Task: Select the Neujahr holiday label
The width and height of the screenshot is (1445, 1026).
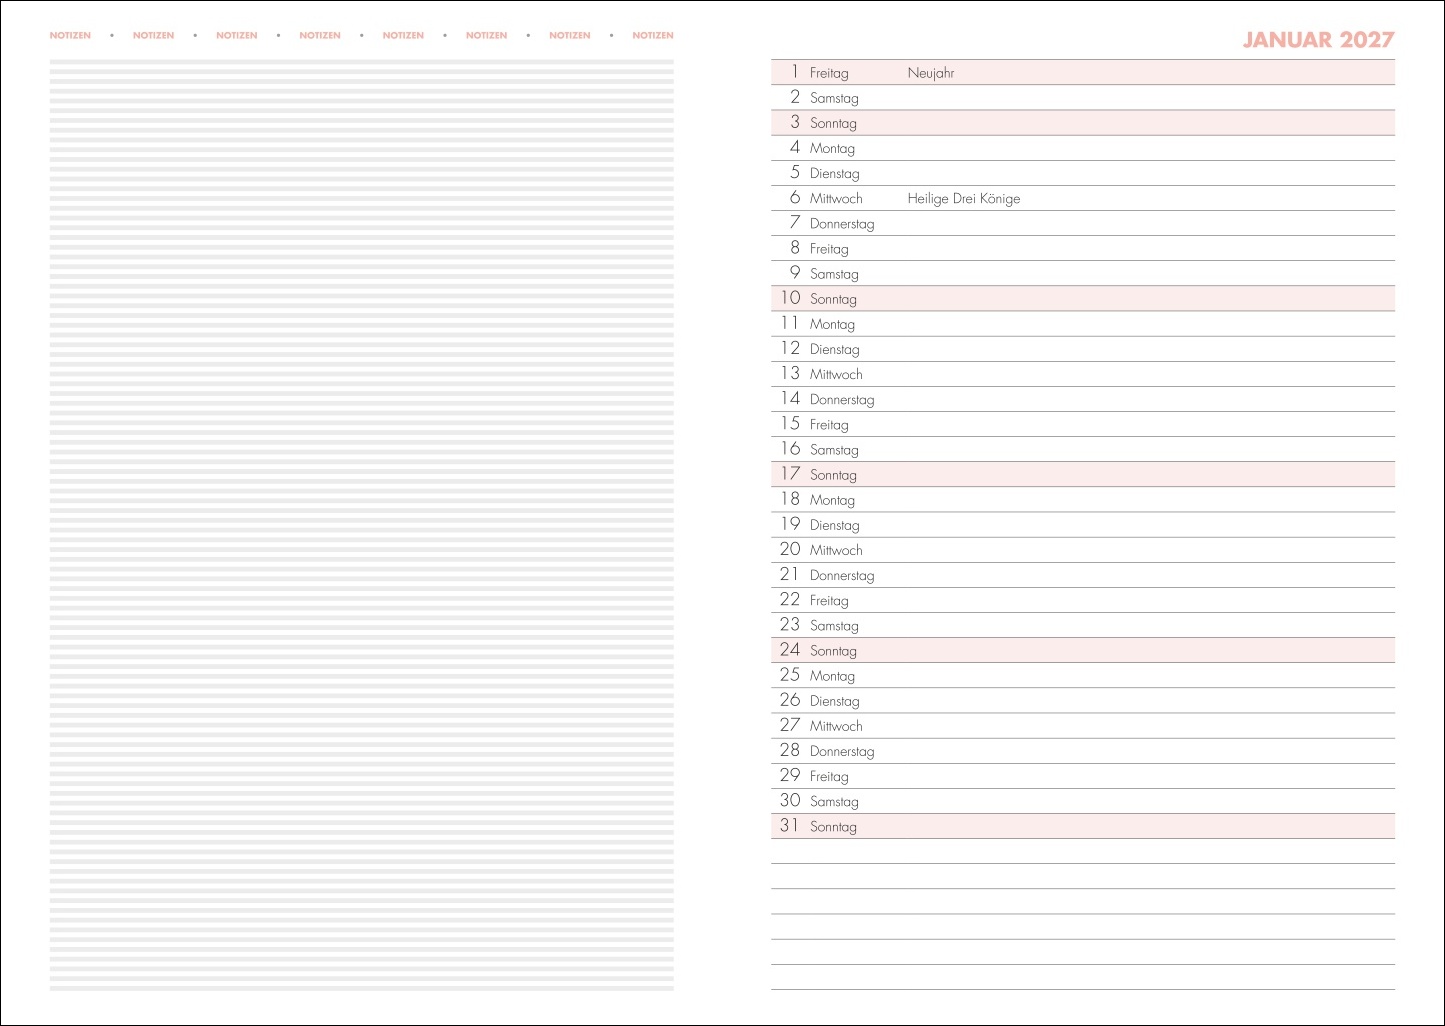Action: [930, 73]
